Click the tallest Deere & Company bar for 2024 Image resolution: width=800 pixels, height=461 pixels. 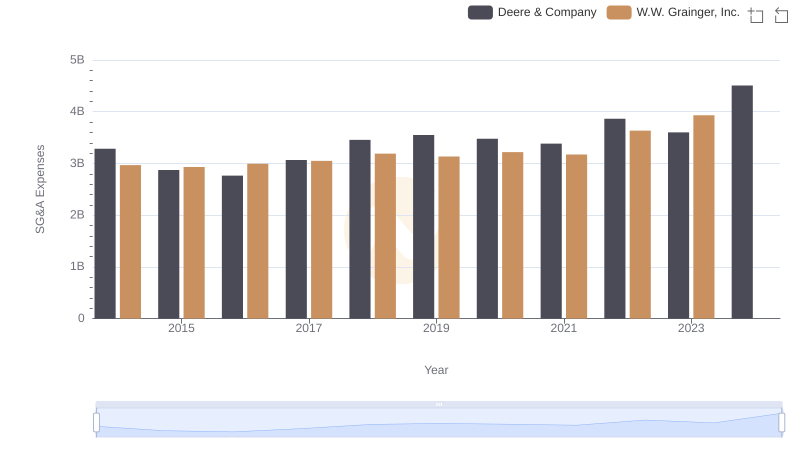tap(742, 202)
